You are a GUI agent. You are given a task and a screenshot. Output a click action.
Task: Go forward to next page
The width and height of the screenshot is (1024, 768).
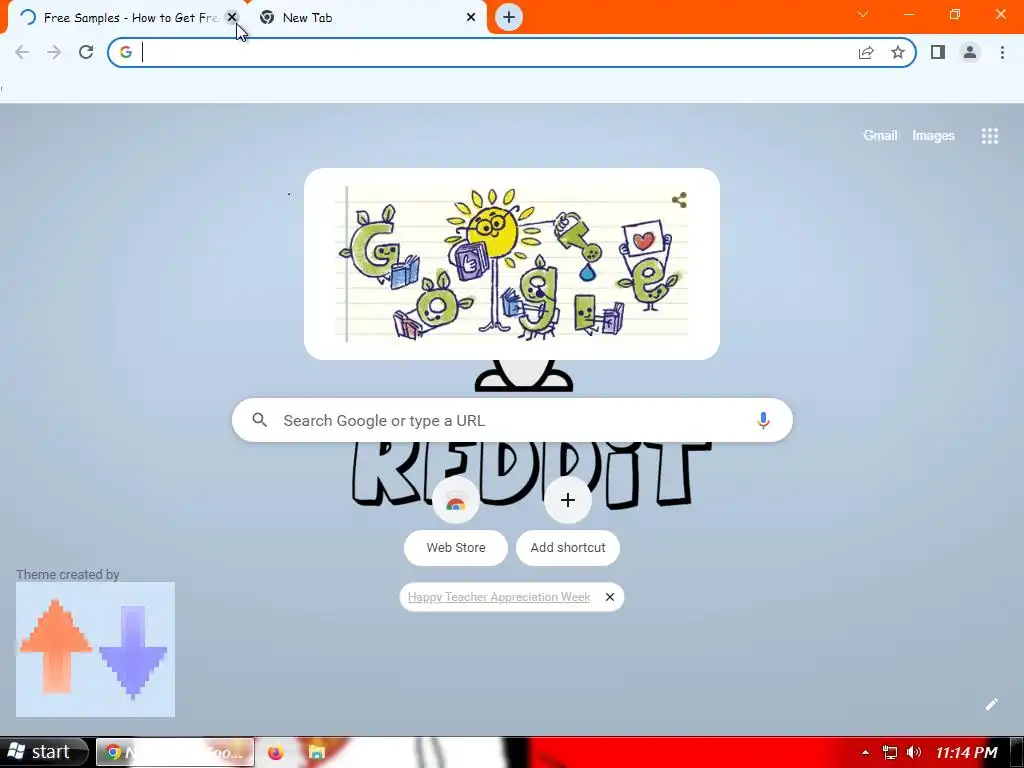(x=54, y=52)
